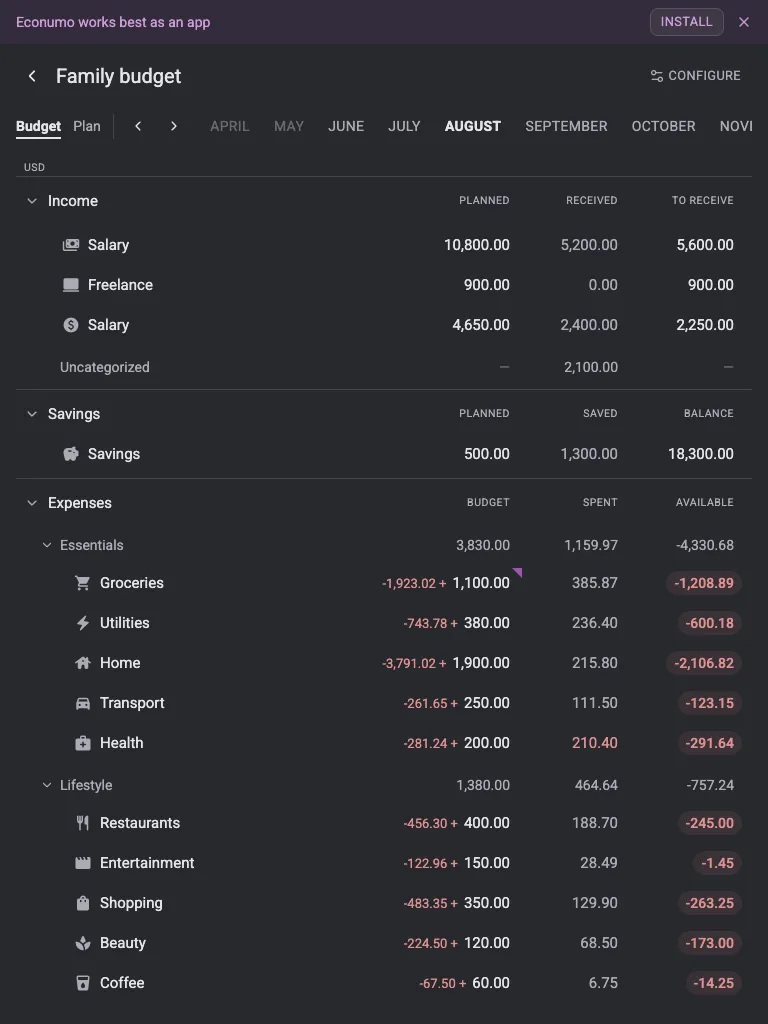
Task: Click the Entertainment clapperboard icon
Action: [82, 863]
